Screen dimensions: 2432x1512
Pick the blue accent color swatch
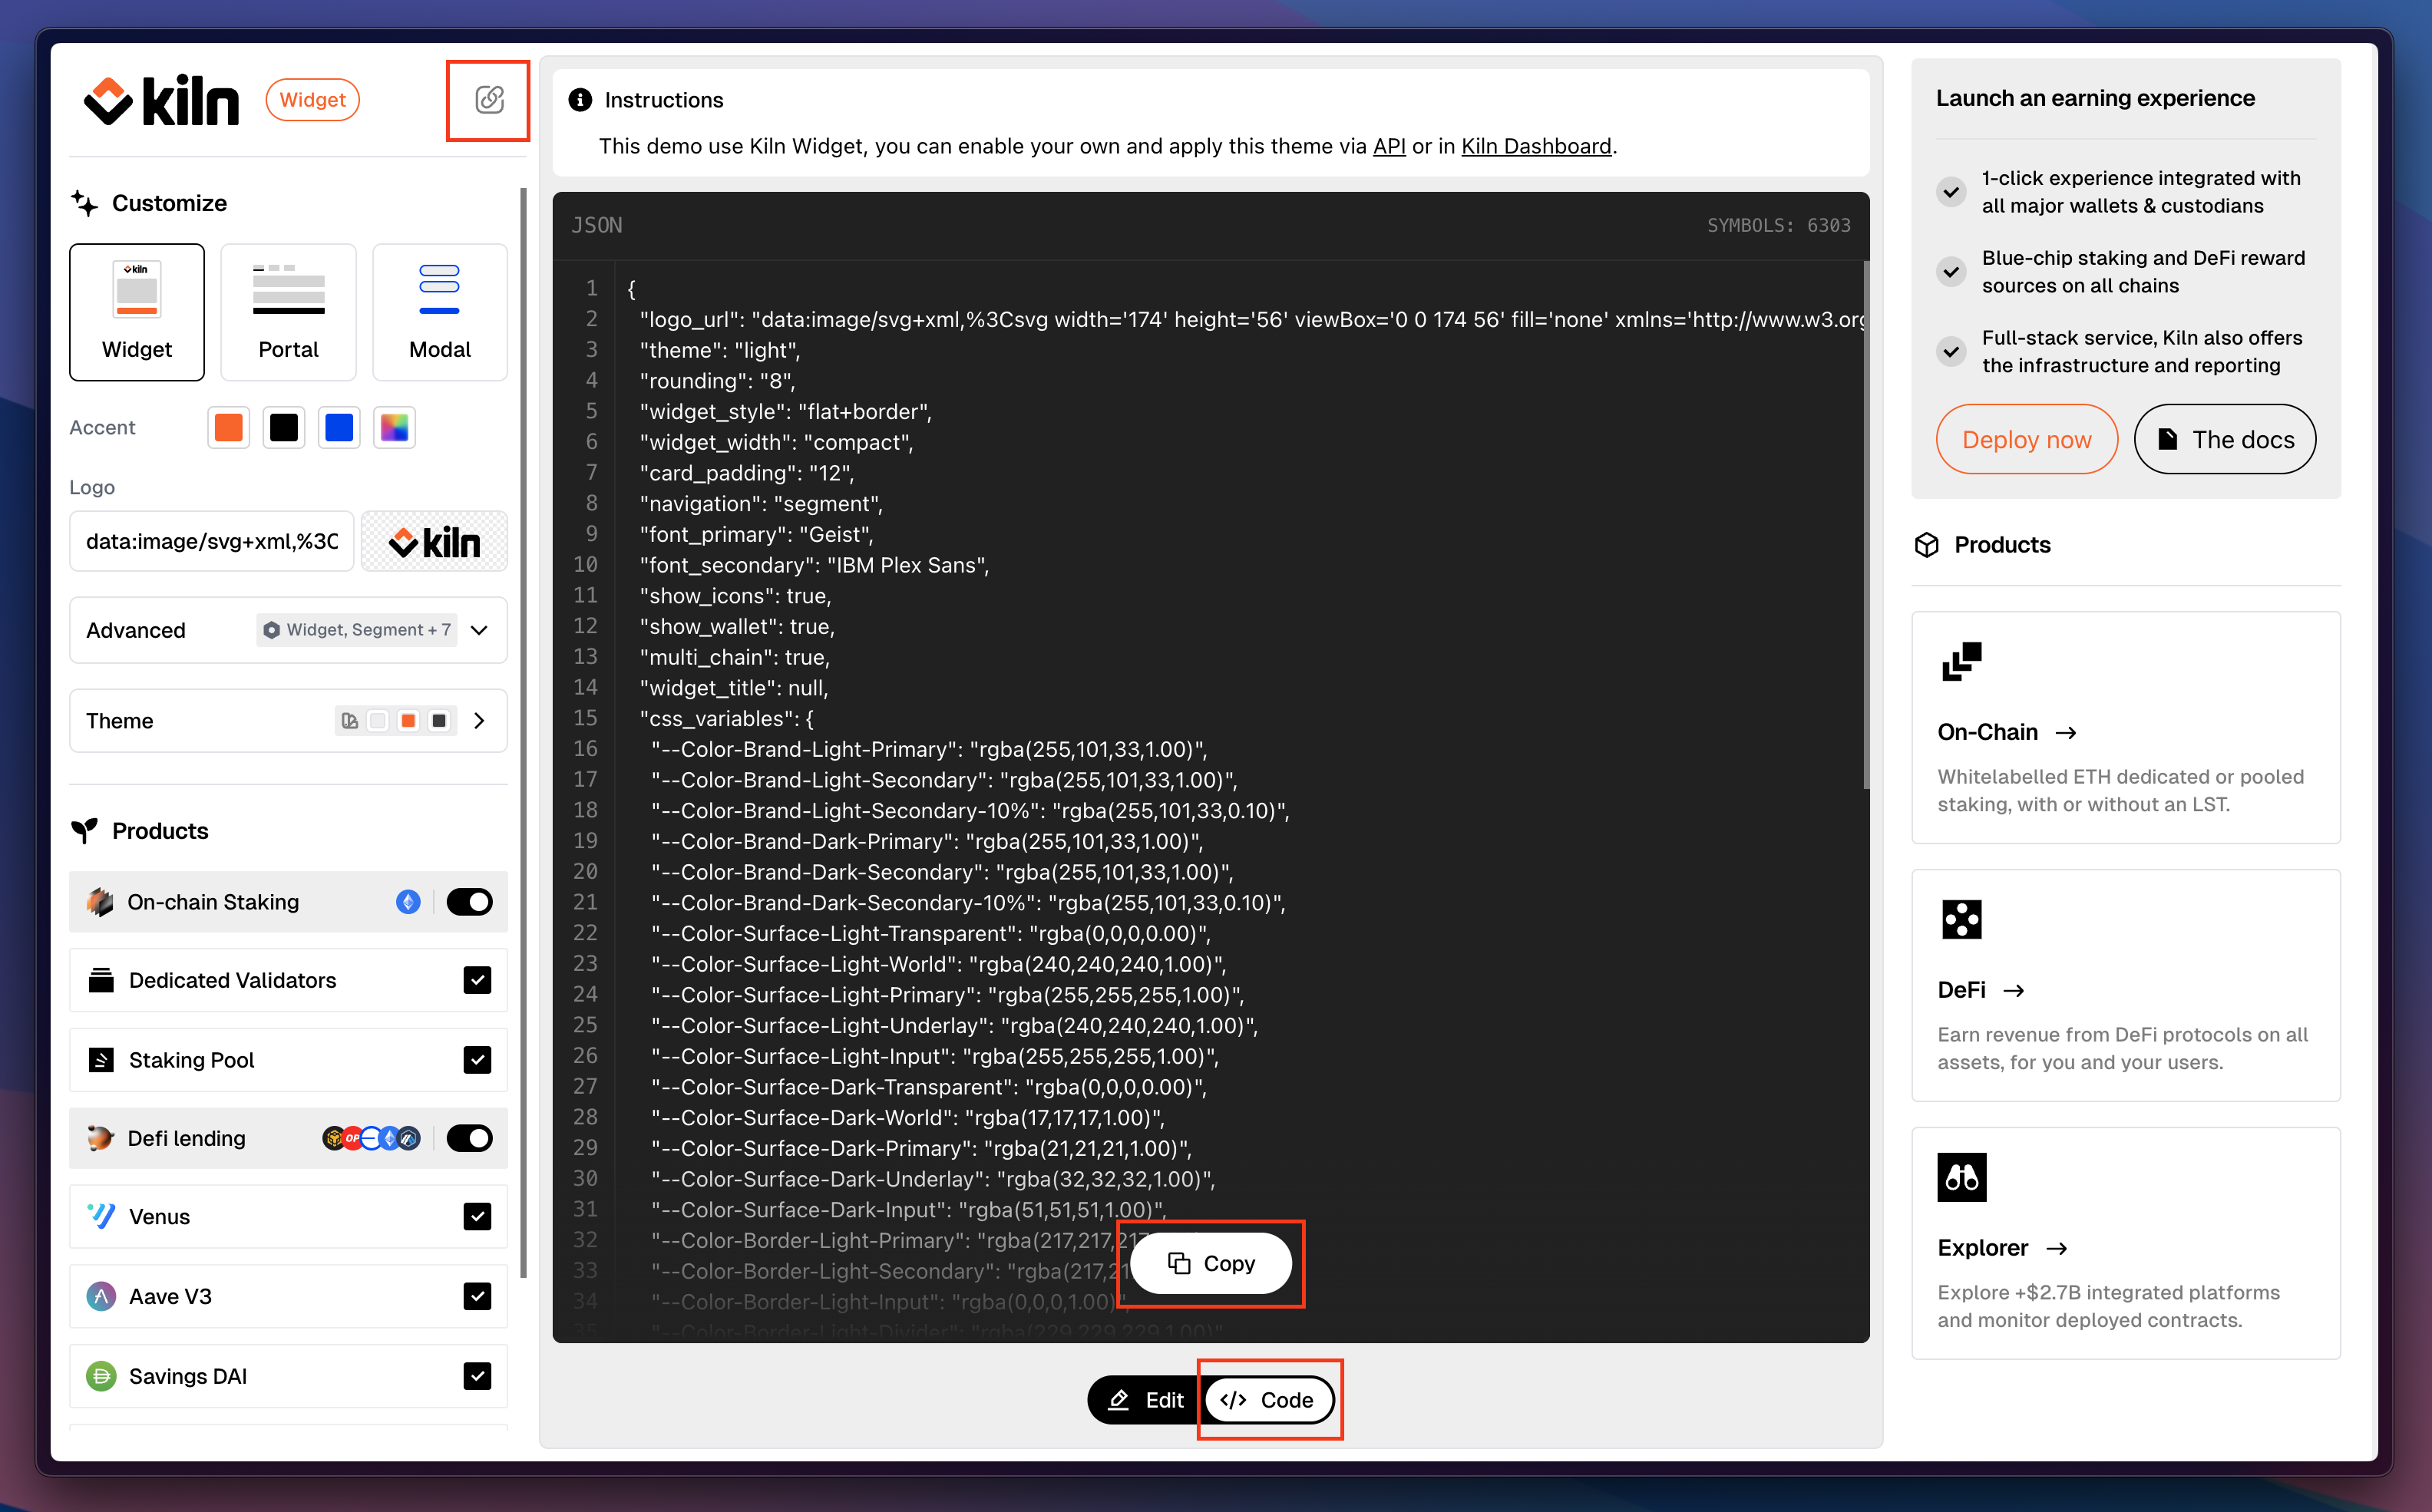point(339,428)
